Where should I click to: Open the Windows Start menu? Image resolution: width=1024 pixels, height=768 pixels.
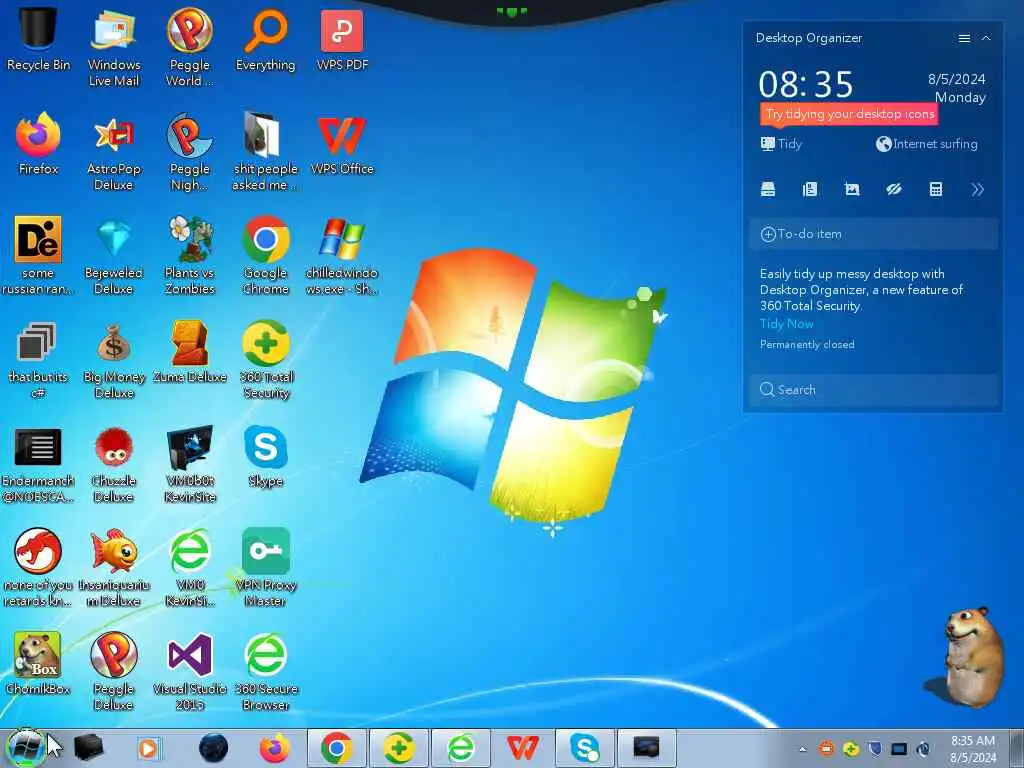[25, 748]
